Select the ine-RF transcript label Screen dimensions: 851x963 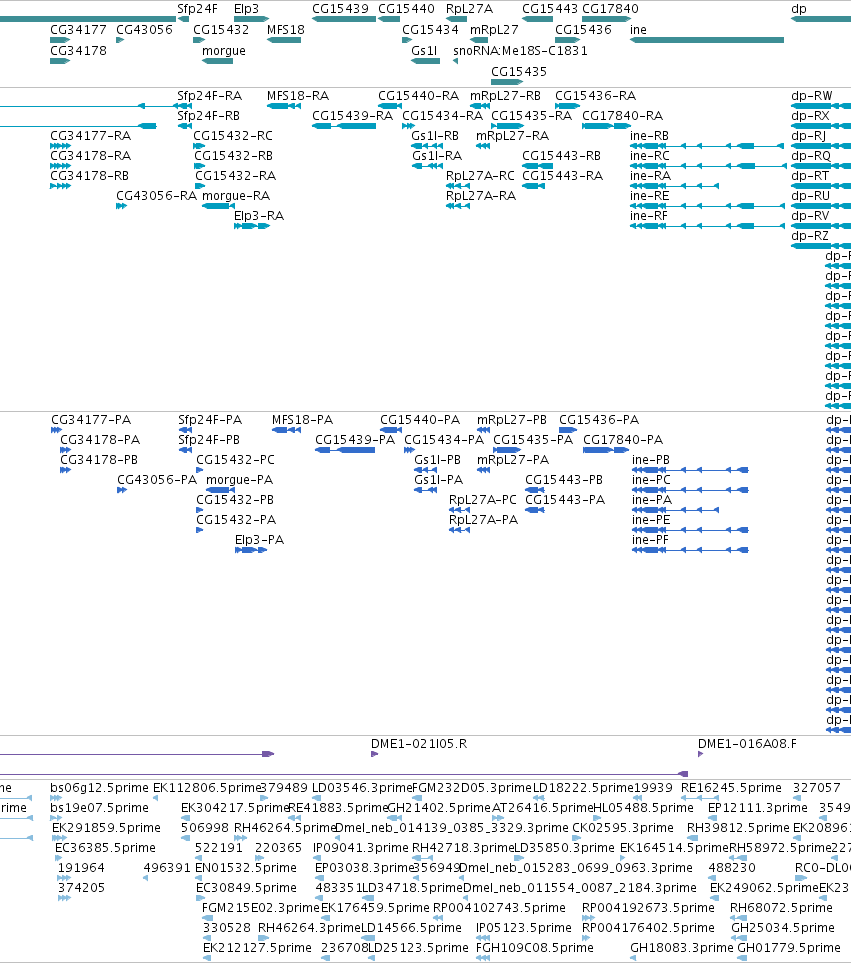coord(648,216)
